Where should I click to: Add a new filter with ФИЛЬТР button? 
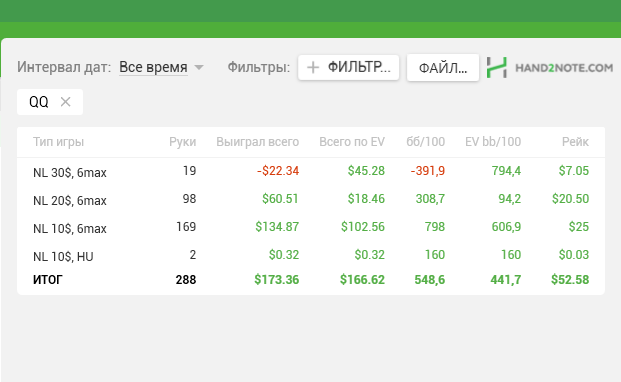coord(349,67)
